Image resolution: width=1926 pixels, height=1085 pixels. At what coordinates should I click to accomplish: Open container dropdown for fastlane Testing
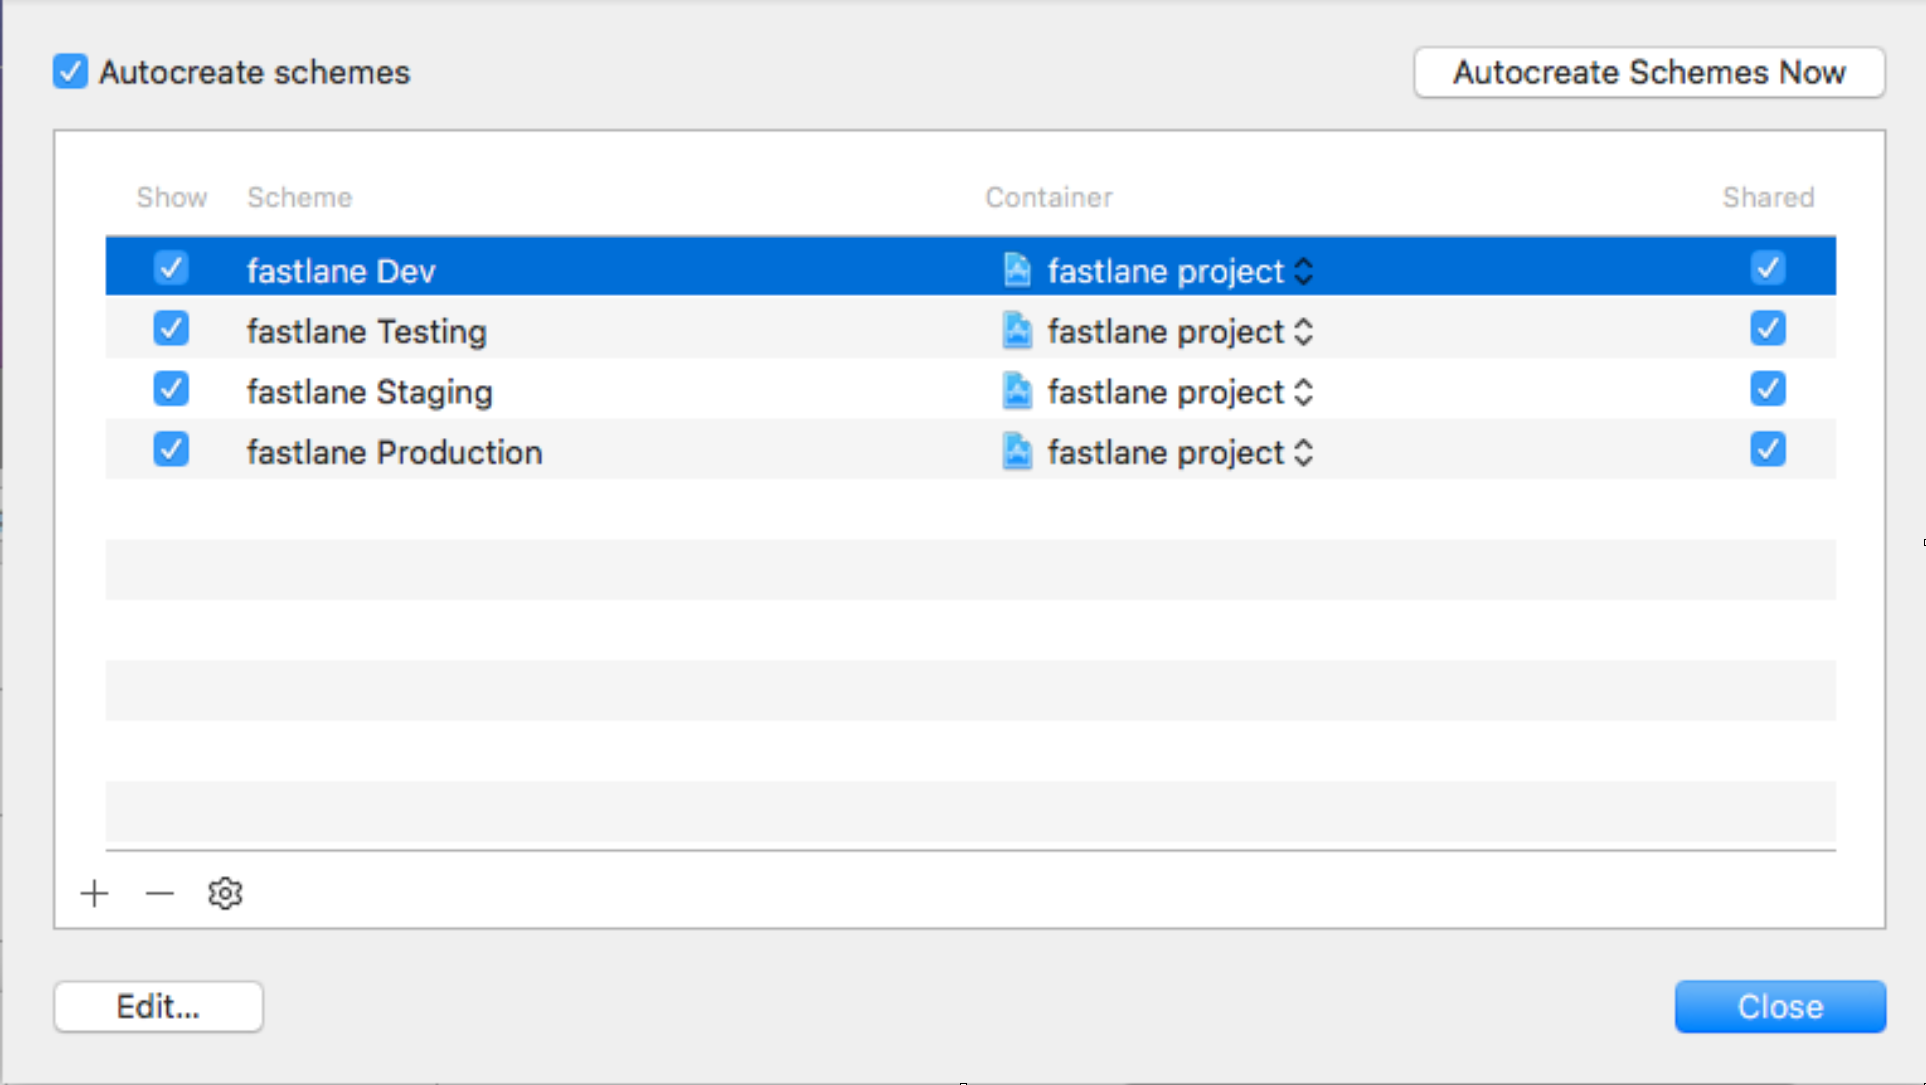(1303, 332)
